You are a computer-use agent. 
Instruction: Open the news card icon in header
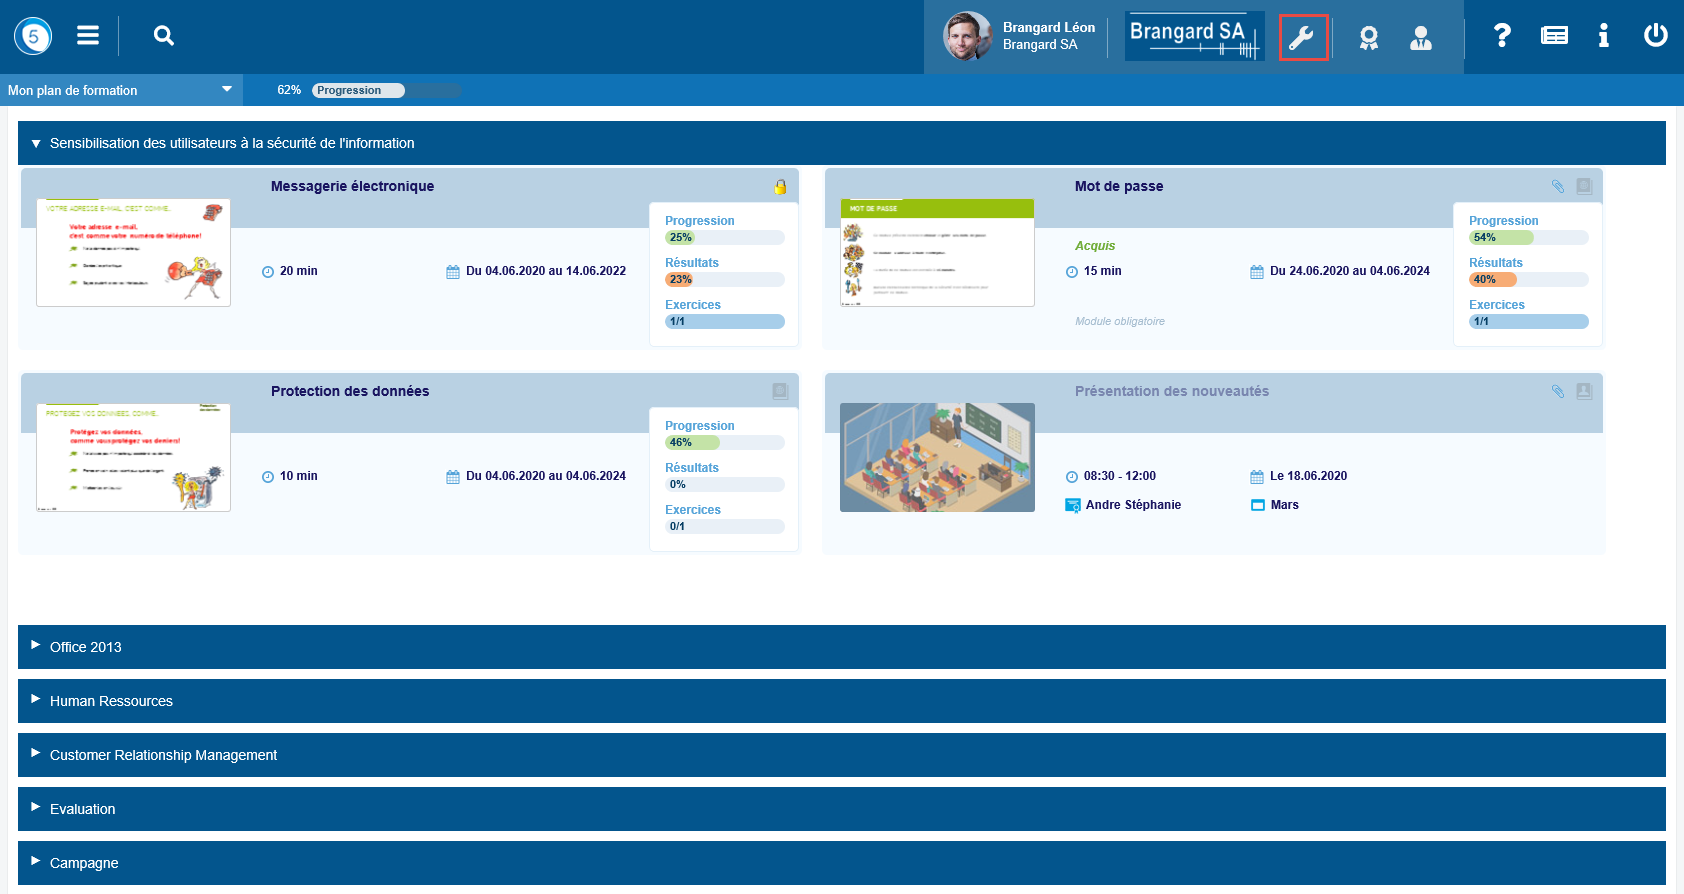[1554, 36]
